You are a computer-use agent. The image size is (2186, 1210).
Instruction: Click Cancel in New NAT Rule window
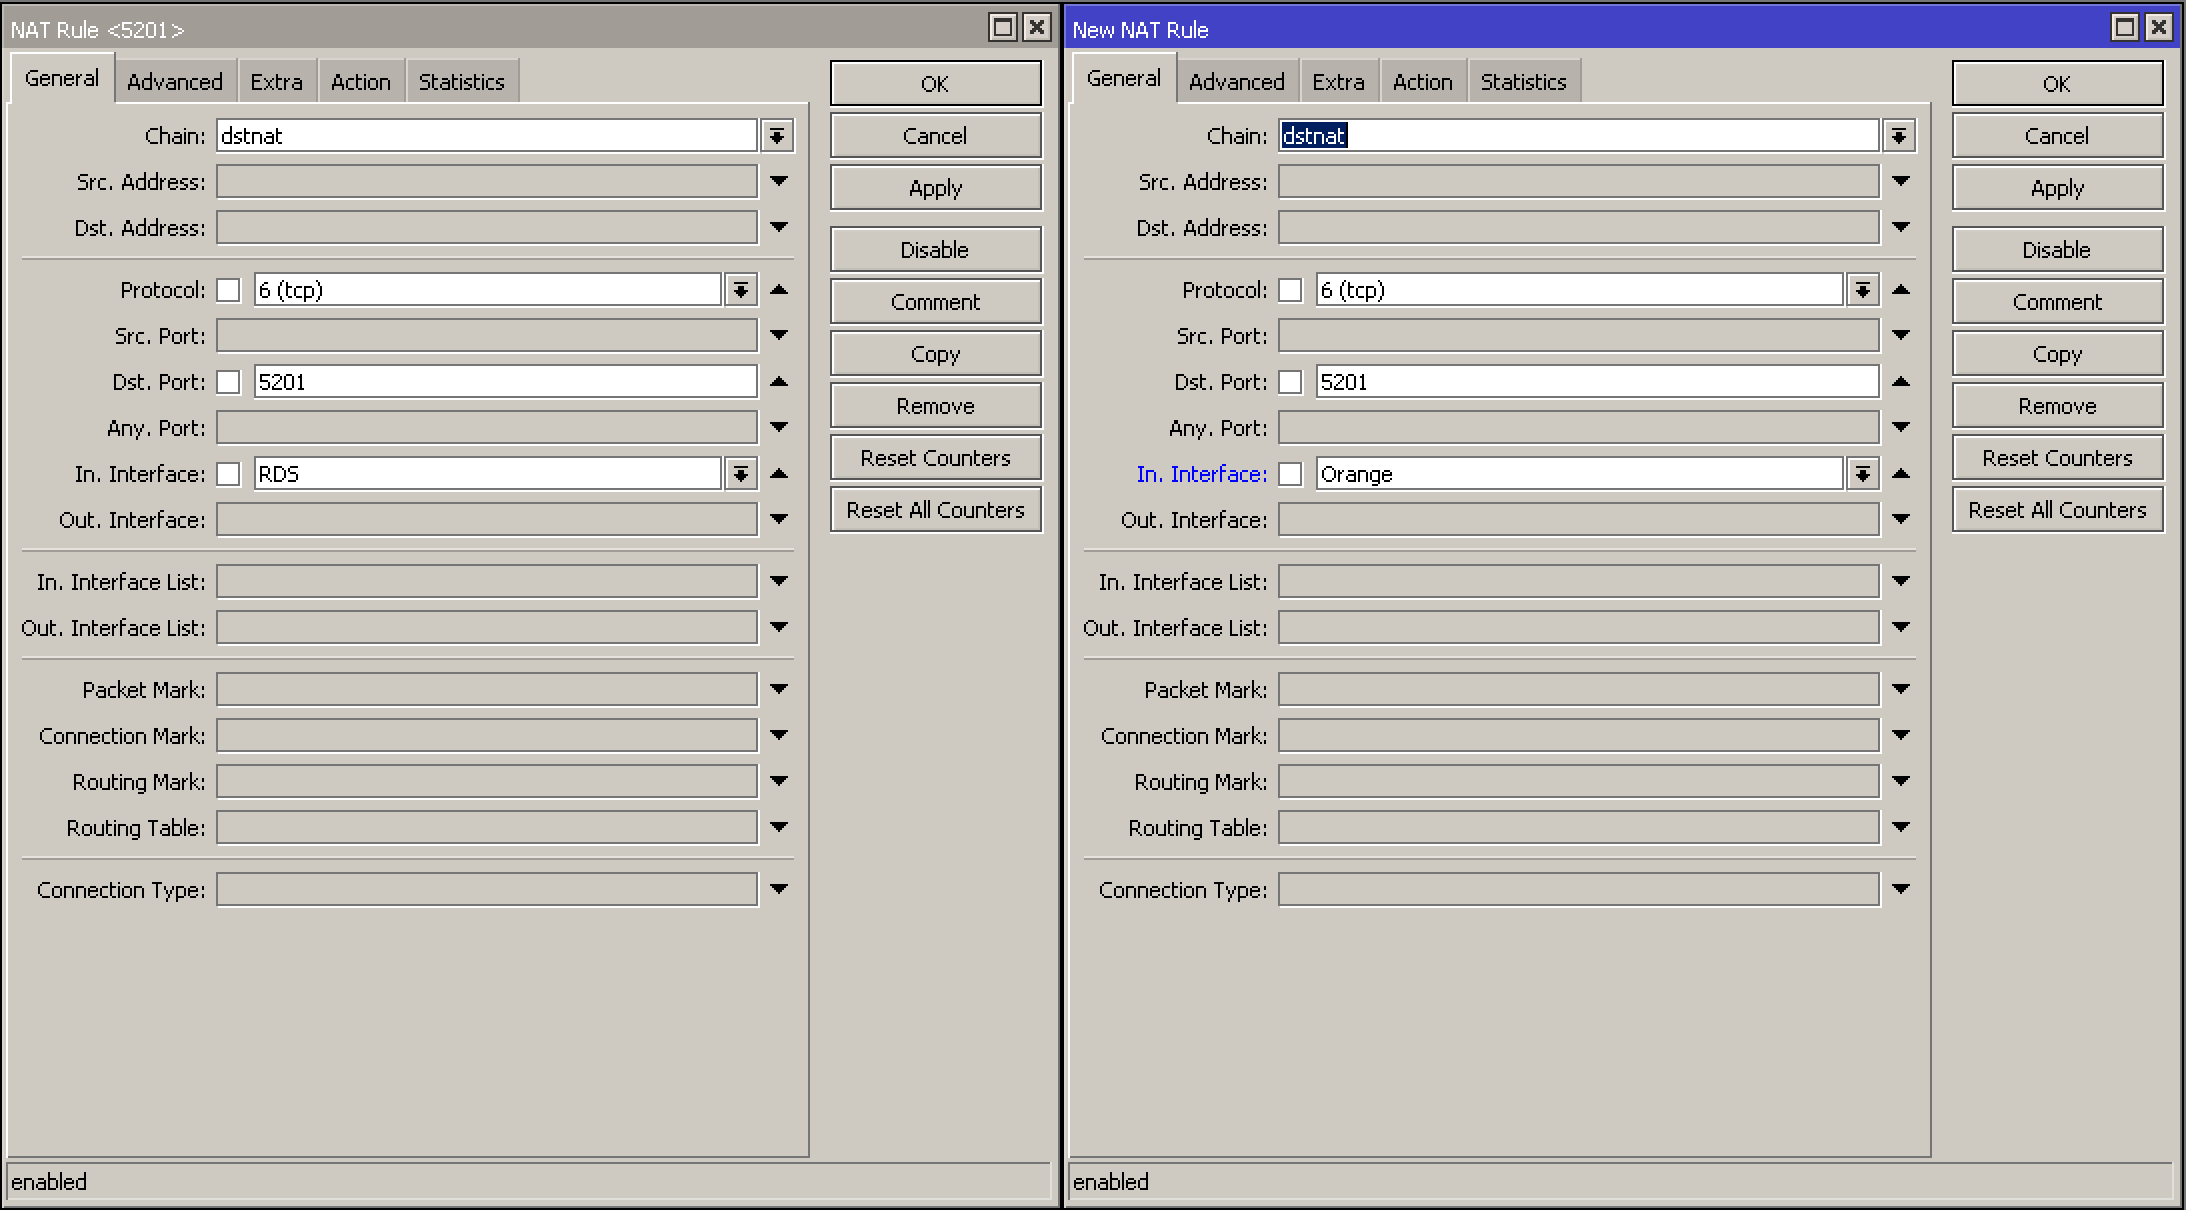[2057, 136]
